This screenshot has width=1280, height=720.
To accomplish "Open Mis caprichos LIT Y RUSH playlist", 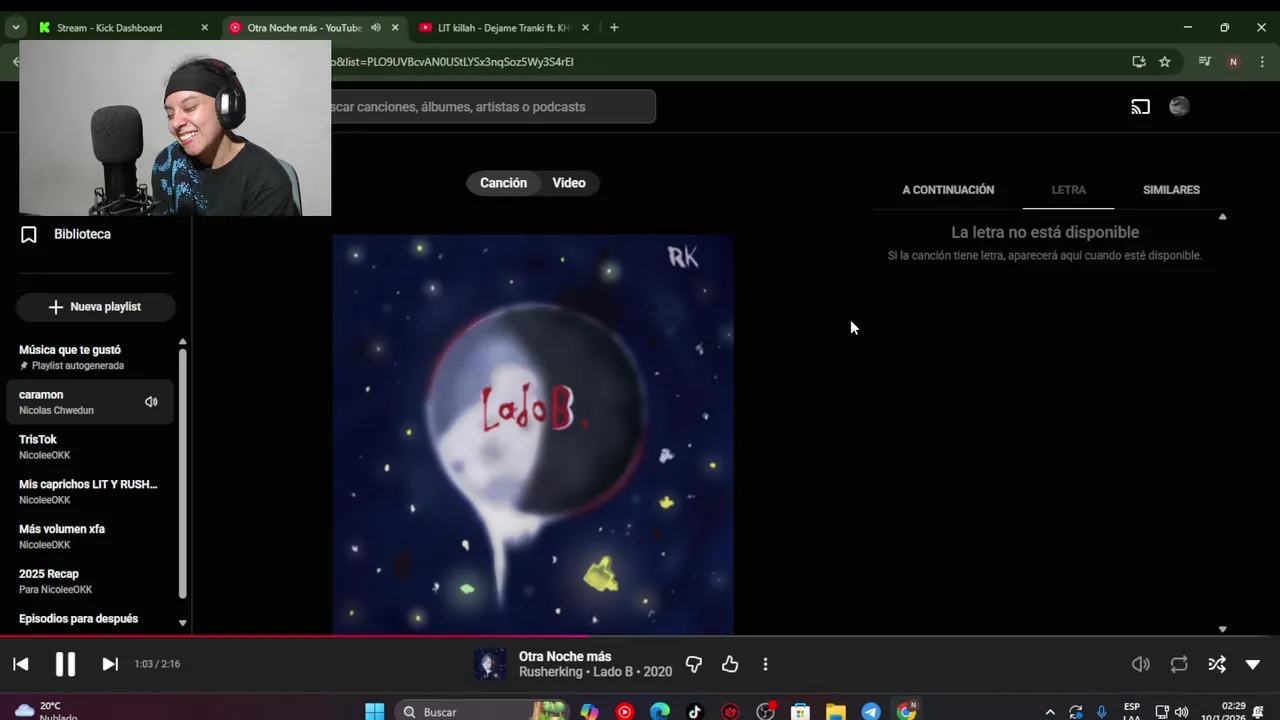I will click(x=90, y=491).
